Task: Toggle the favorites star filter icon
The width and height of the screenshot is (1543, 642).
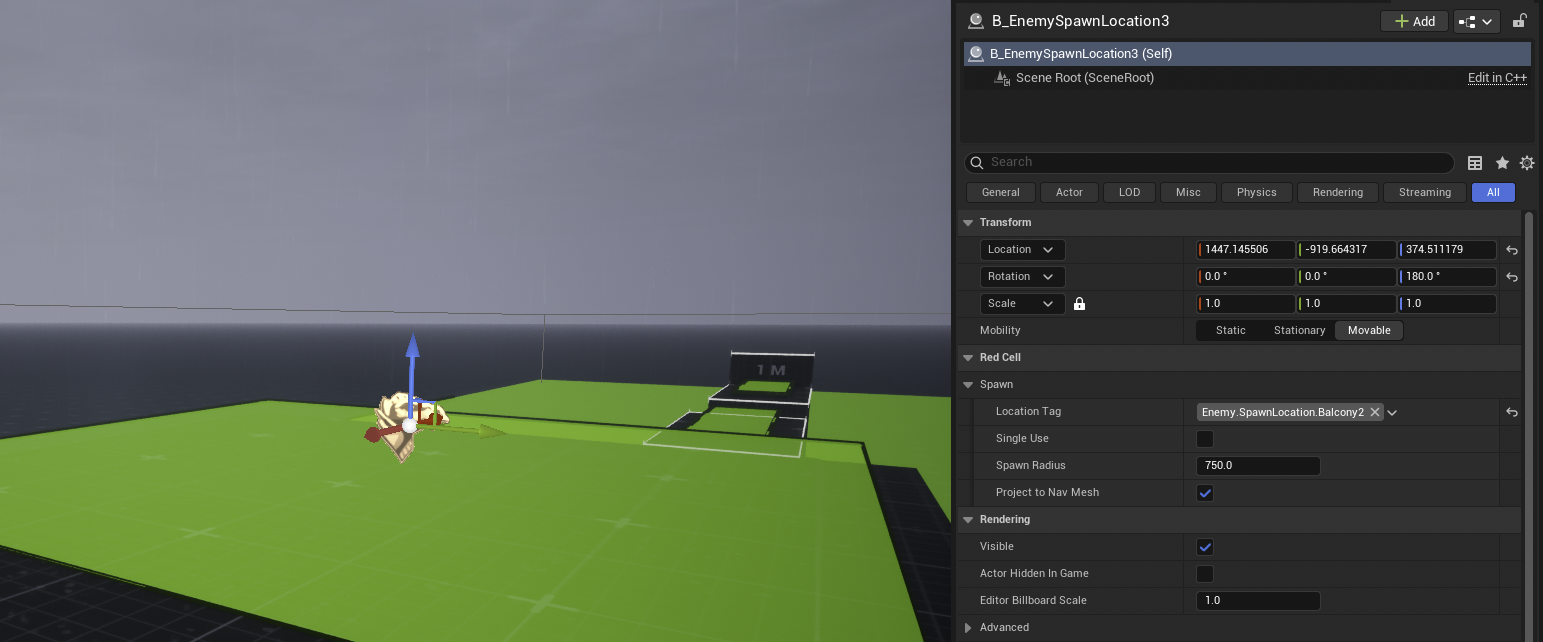Action: click(x=1502, y=163)
